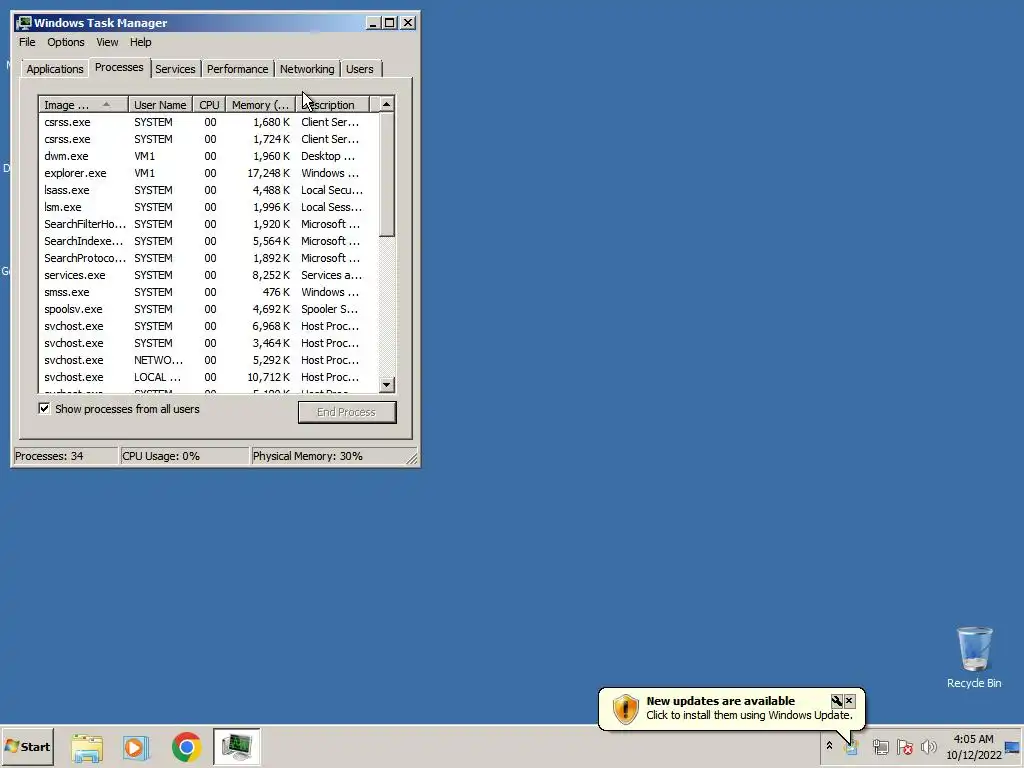
Task: Open the Start menu
Action: pos(27,746)
